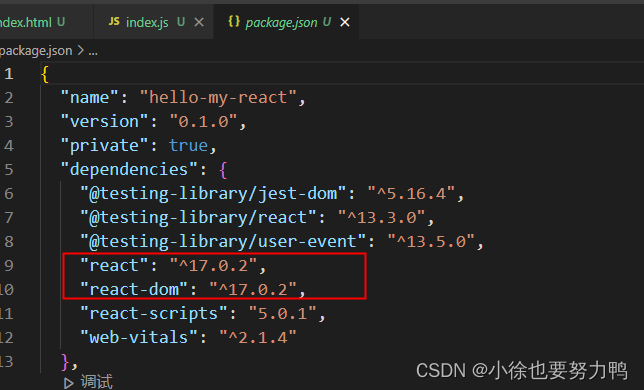Click the "@testing-library/user-event" key

[x=223, y=241]
